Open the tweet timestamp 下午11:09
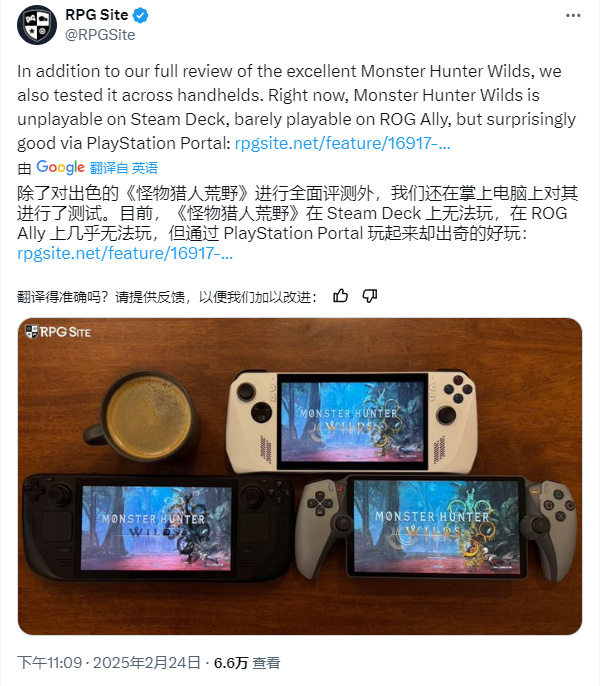The image size is (605, 686). pos(50,663)
